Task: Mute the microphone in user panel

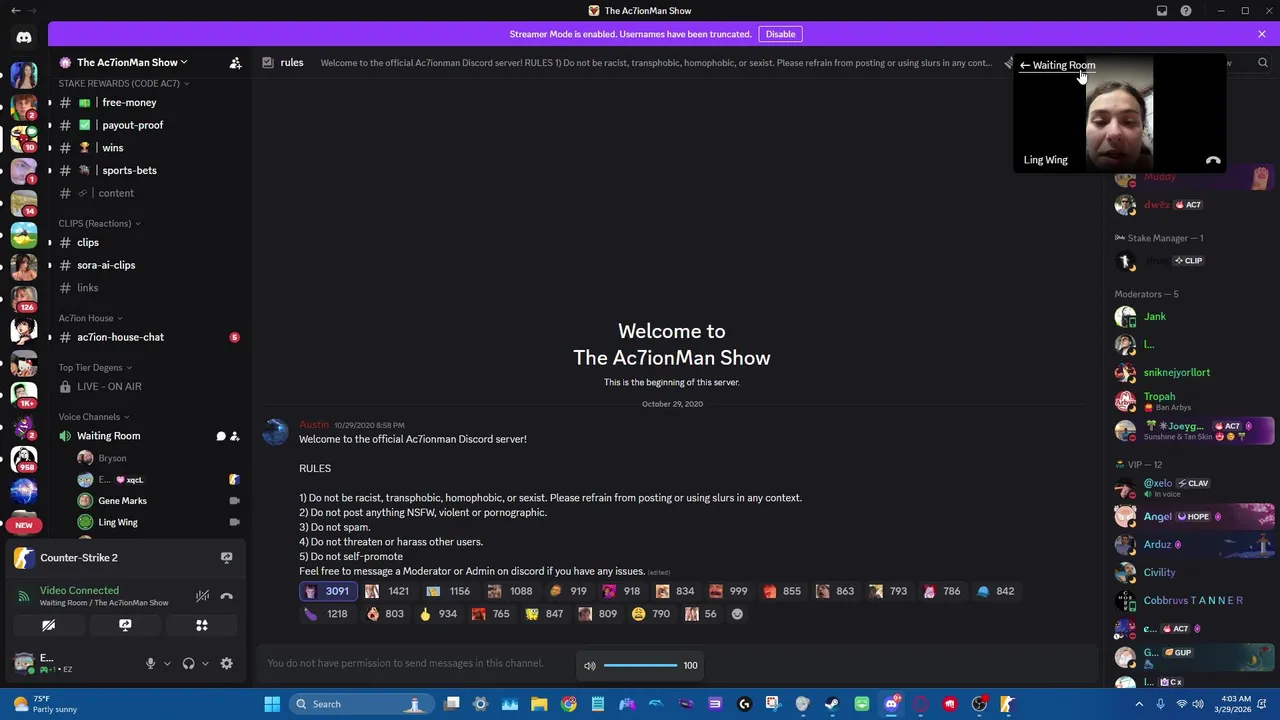Action: 151,663
